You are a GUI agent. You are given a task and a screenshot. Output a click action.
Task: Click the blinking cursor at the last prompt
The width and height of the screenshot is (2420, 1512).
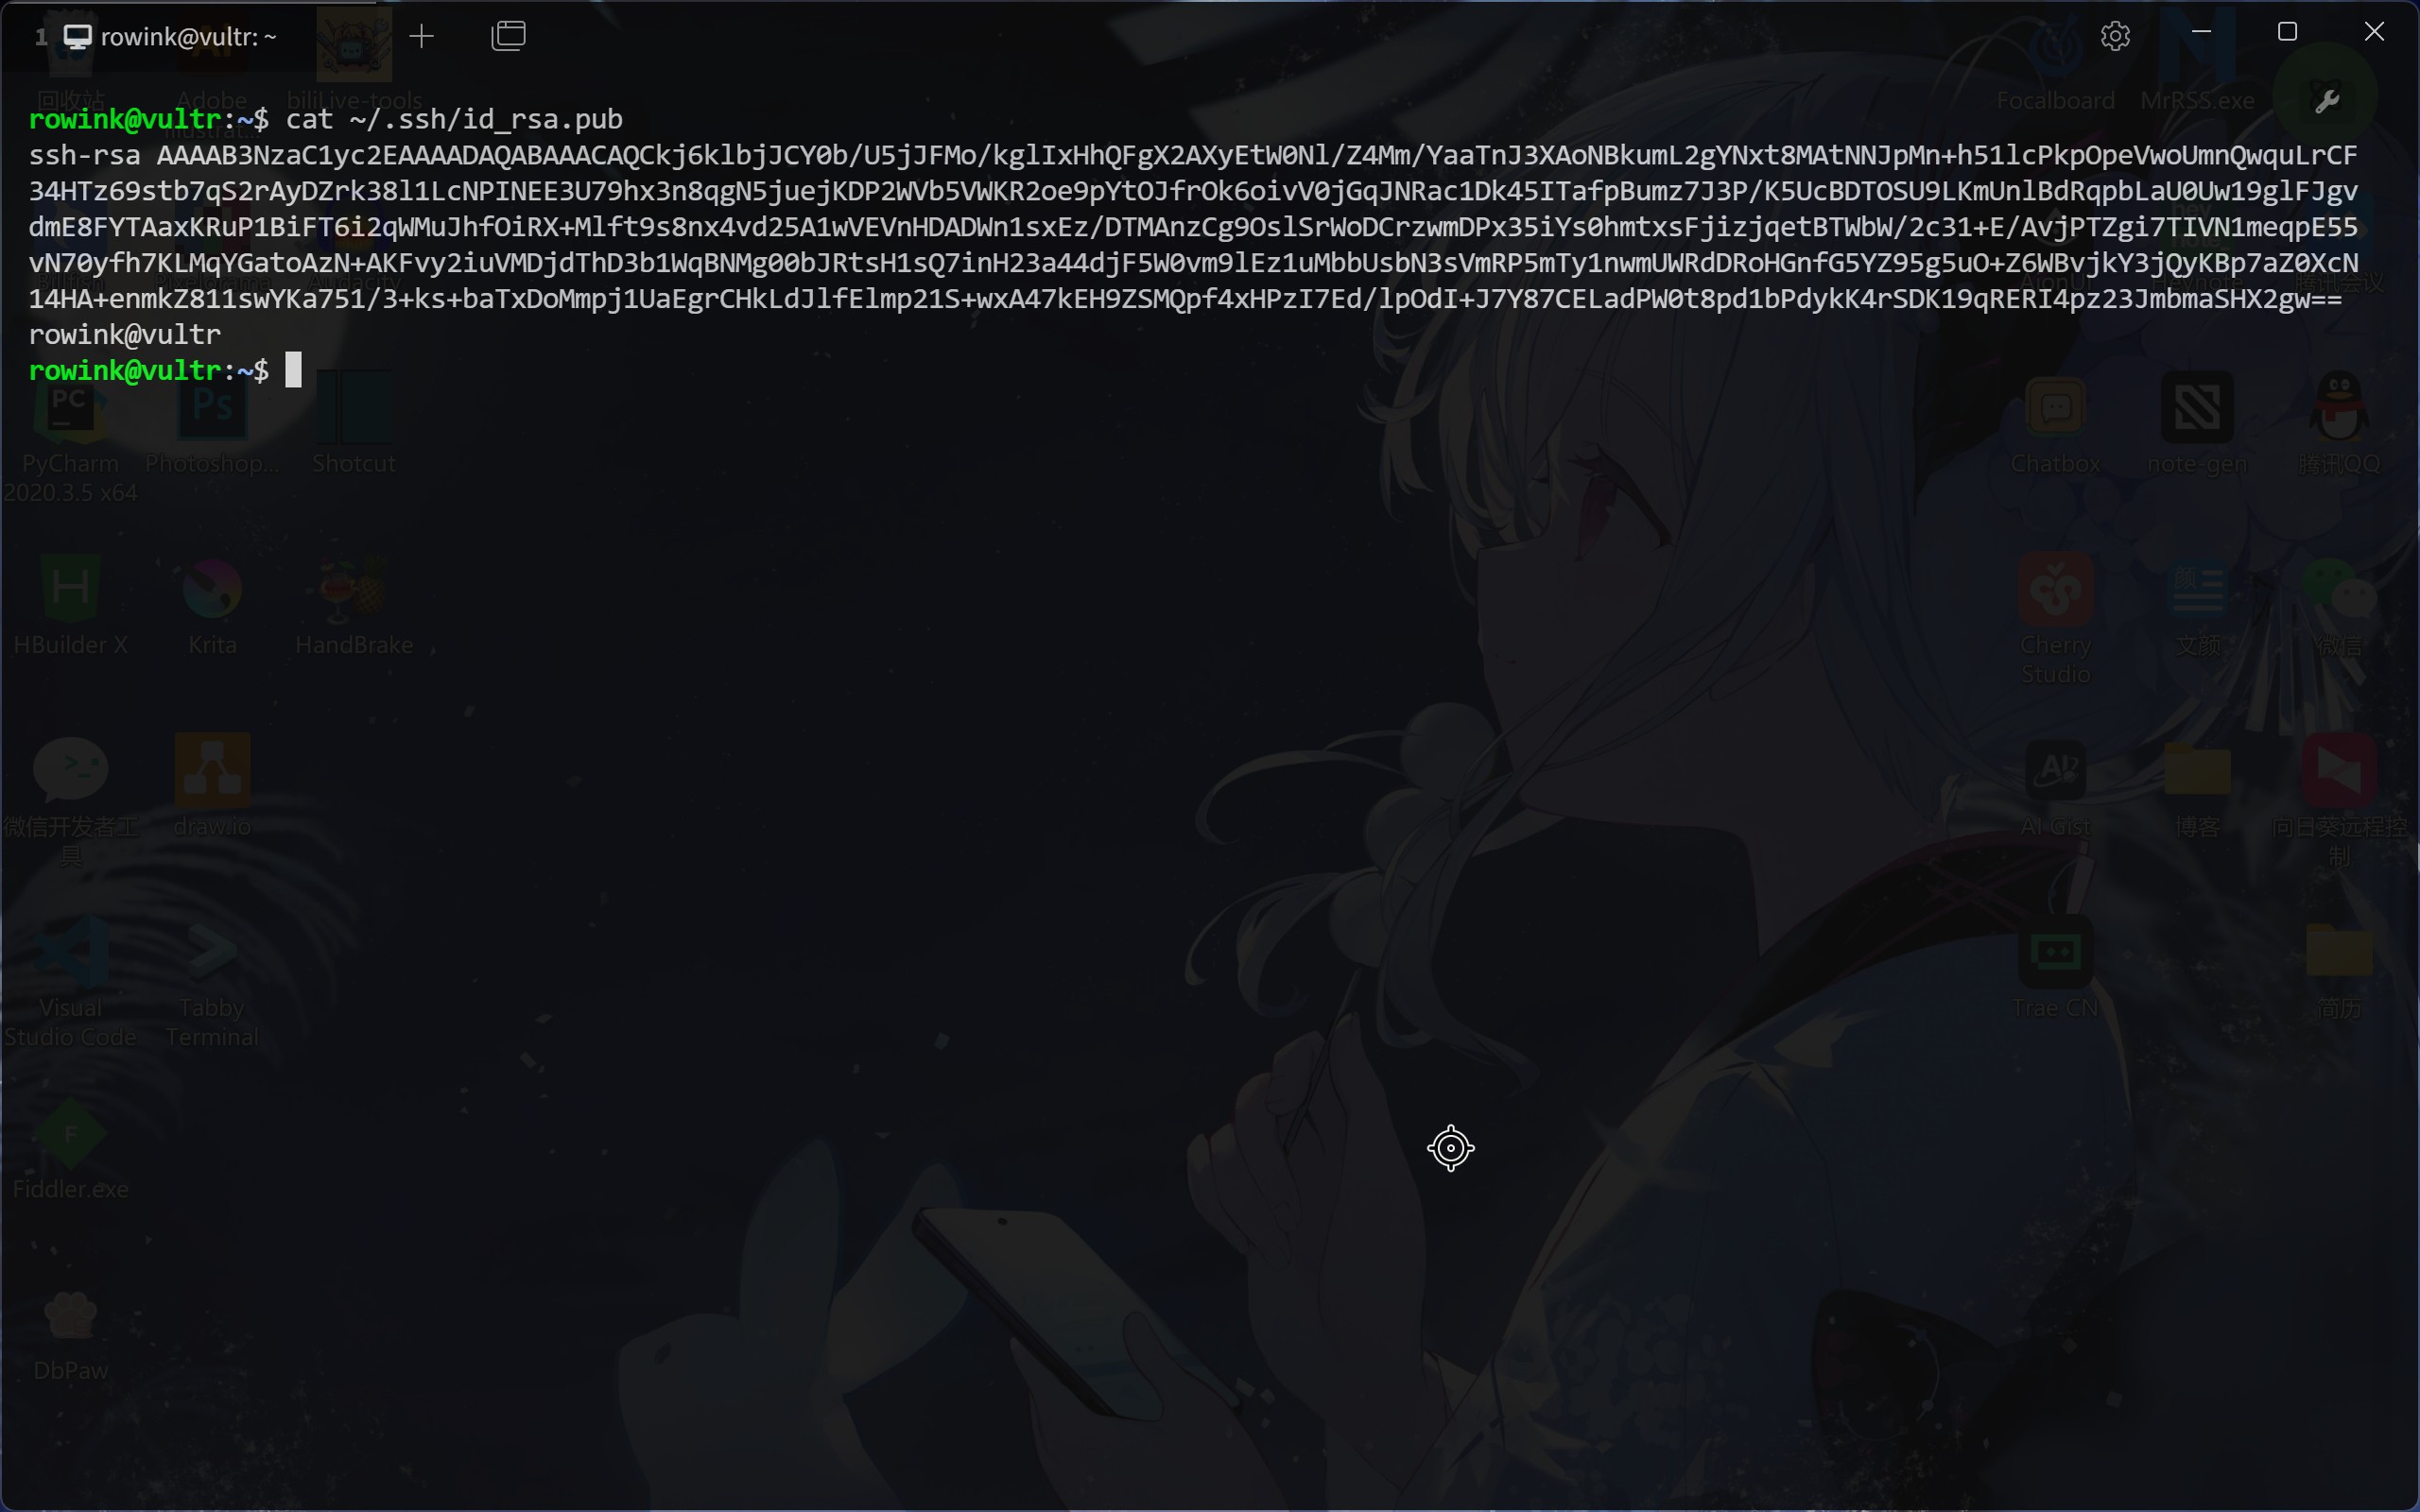pyautogui.click(x=294, y=370)
